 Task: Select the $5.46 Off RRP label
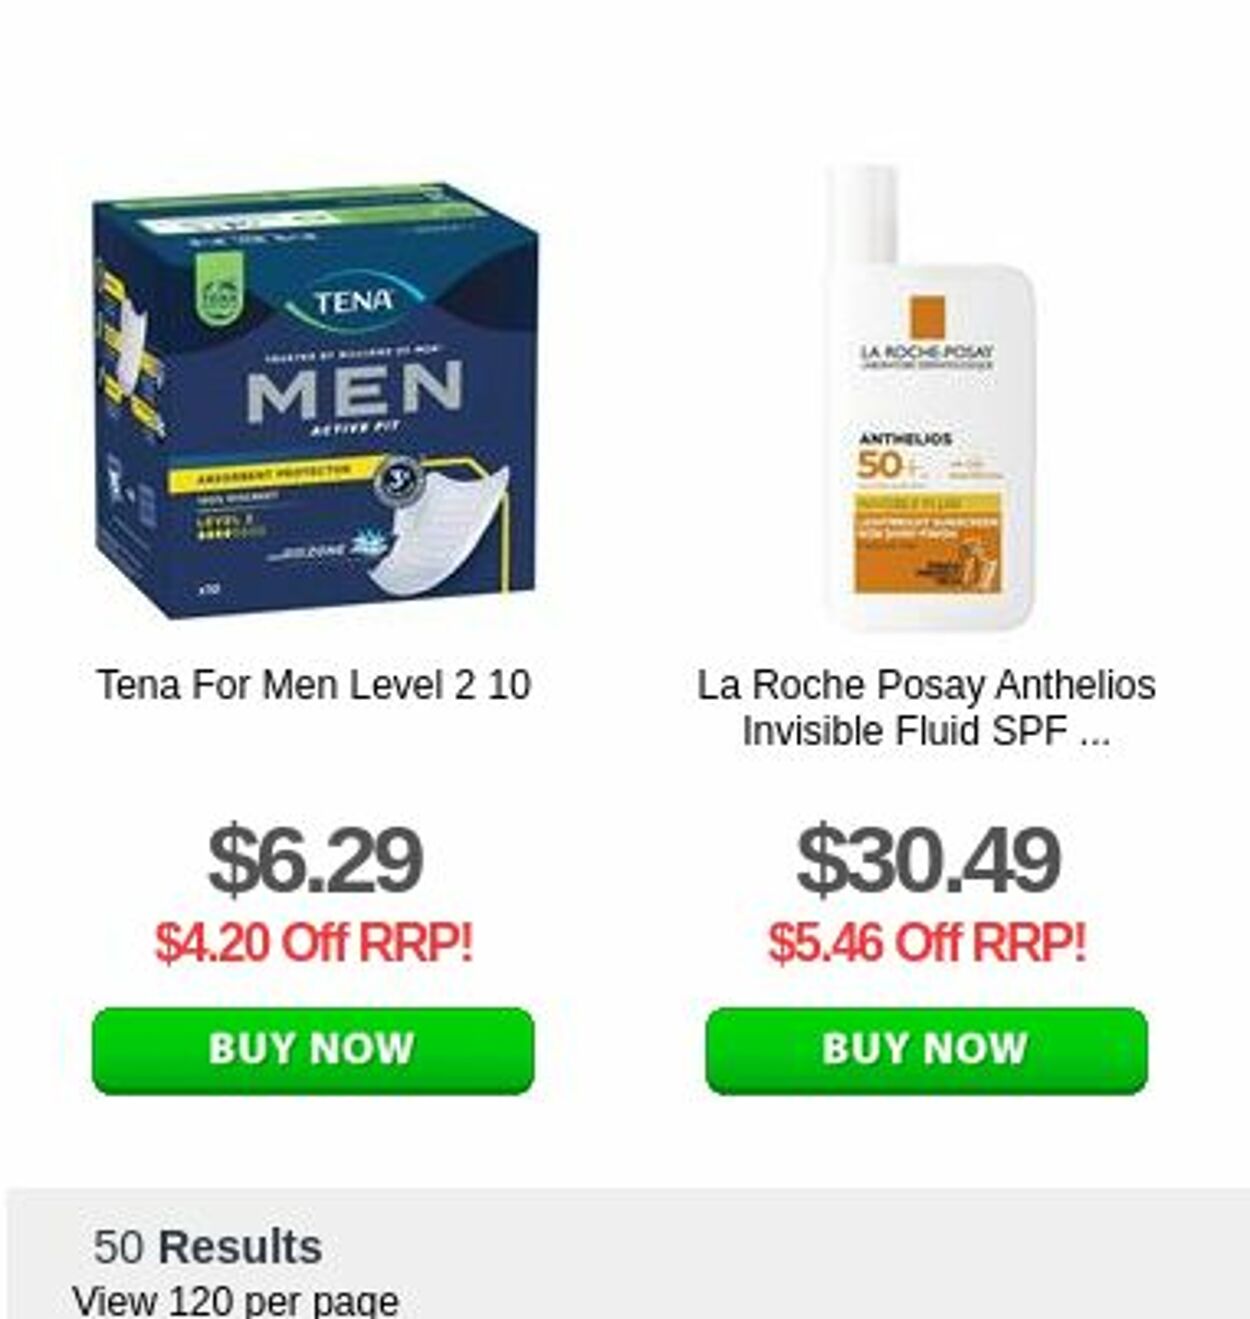(x=926, y=942)
